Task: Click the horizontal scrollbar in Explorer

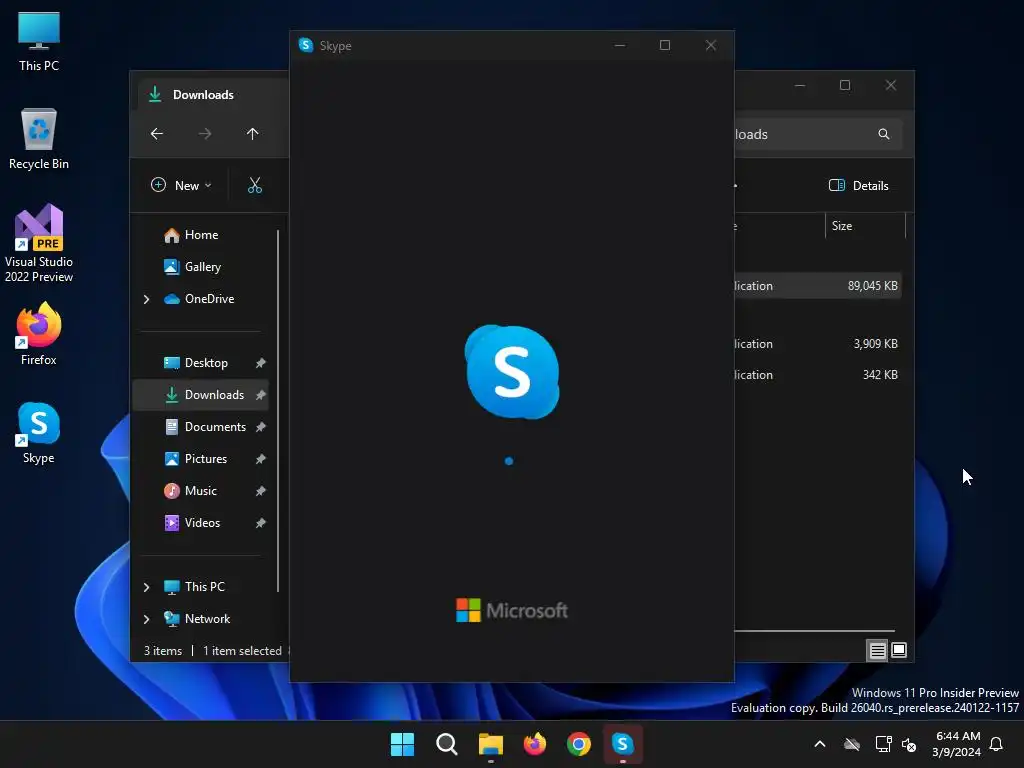Action: [814, 632]
